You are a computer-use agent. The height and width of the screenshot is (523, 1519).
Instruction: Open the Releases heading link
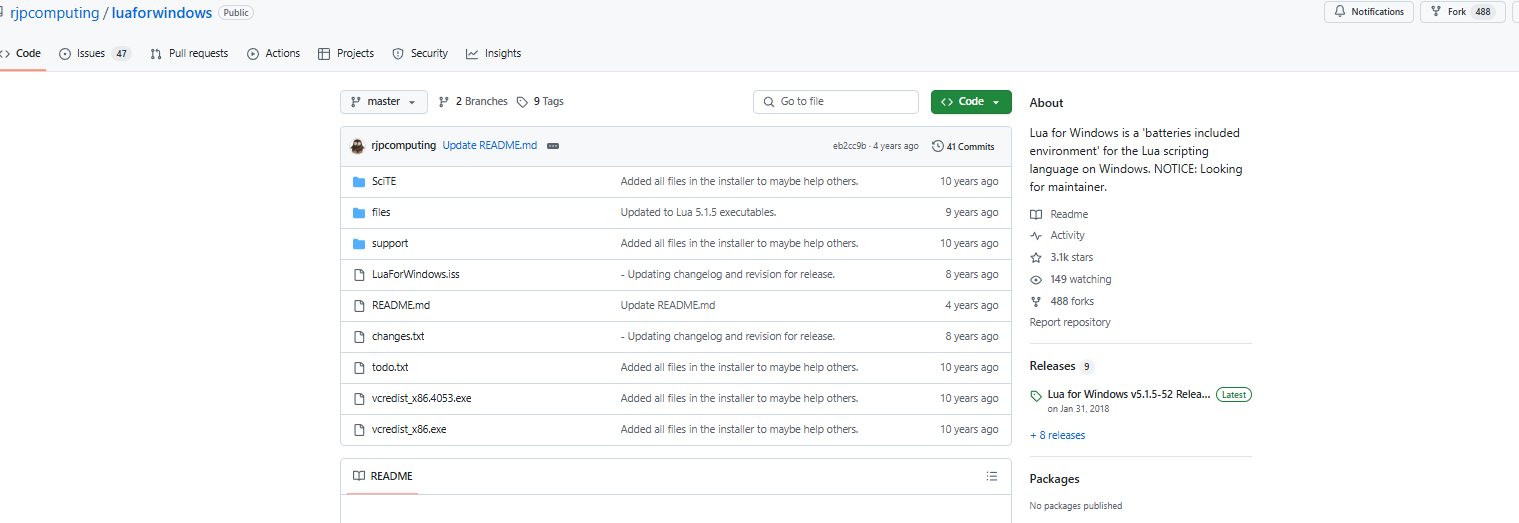point(1053,367)
